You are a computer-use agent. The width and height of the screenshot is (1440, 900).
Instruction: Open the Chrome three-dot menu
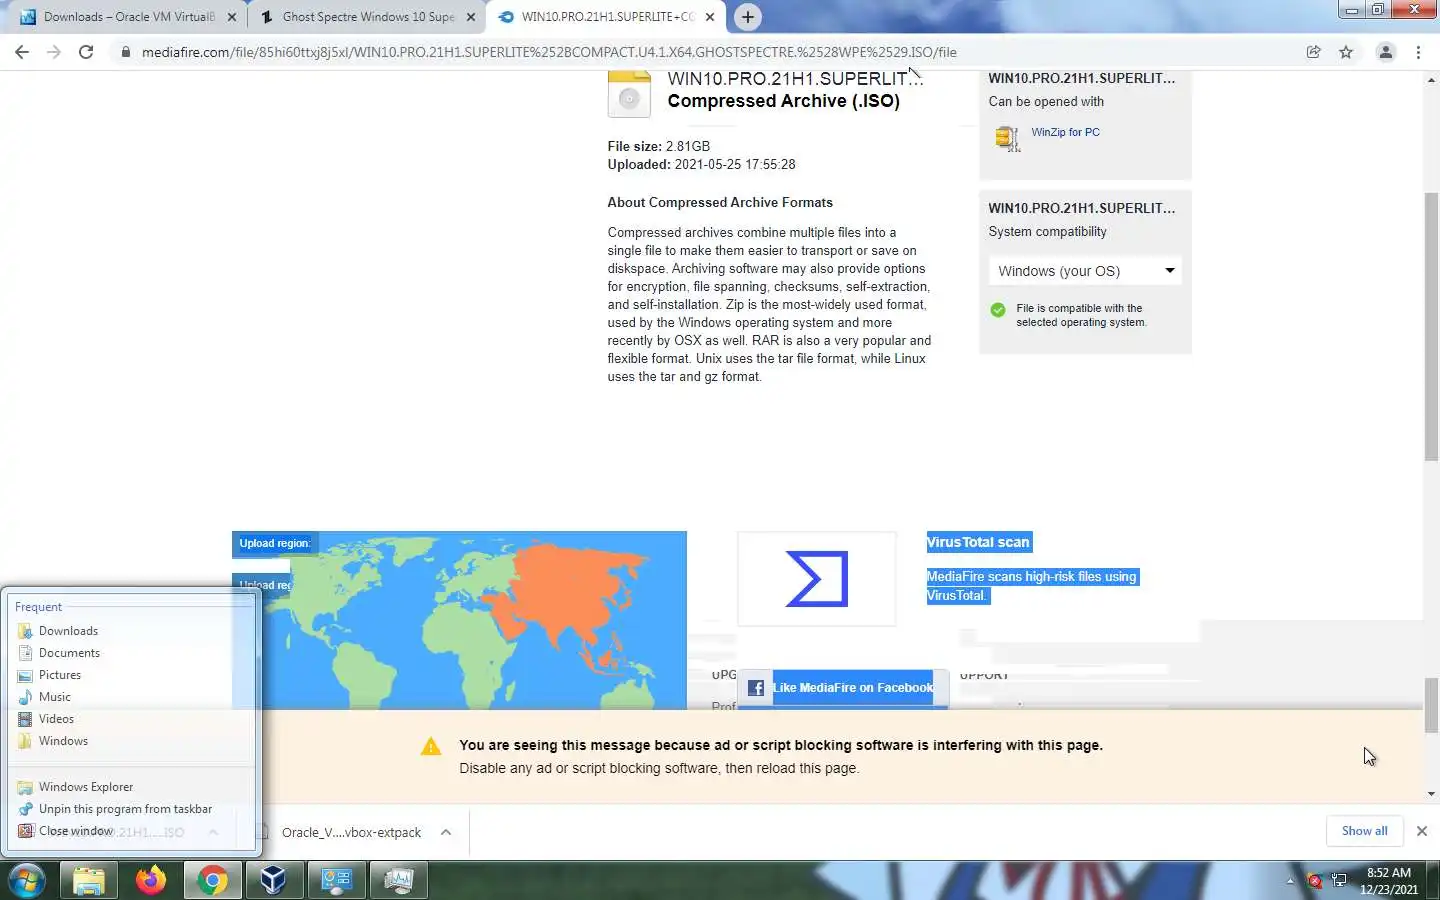pos(1418,52)
